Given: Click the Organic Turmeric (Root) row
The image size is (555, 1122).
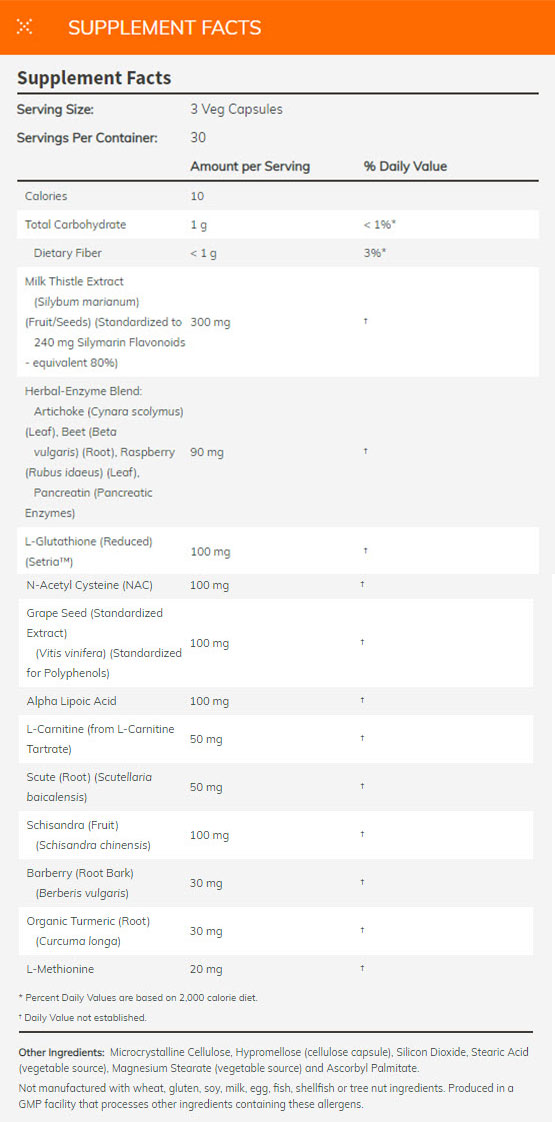Looking at the screenshot, I should (276, 931).
